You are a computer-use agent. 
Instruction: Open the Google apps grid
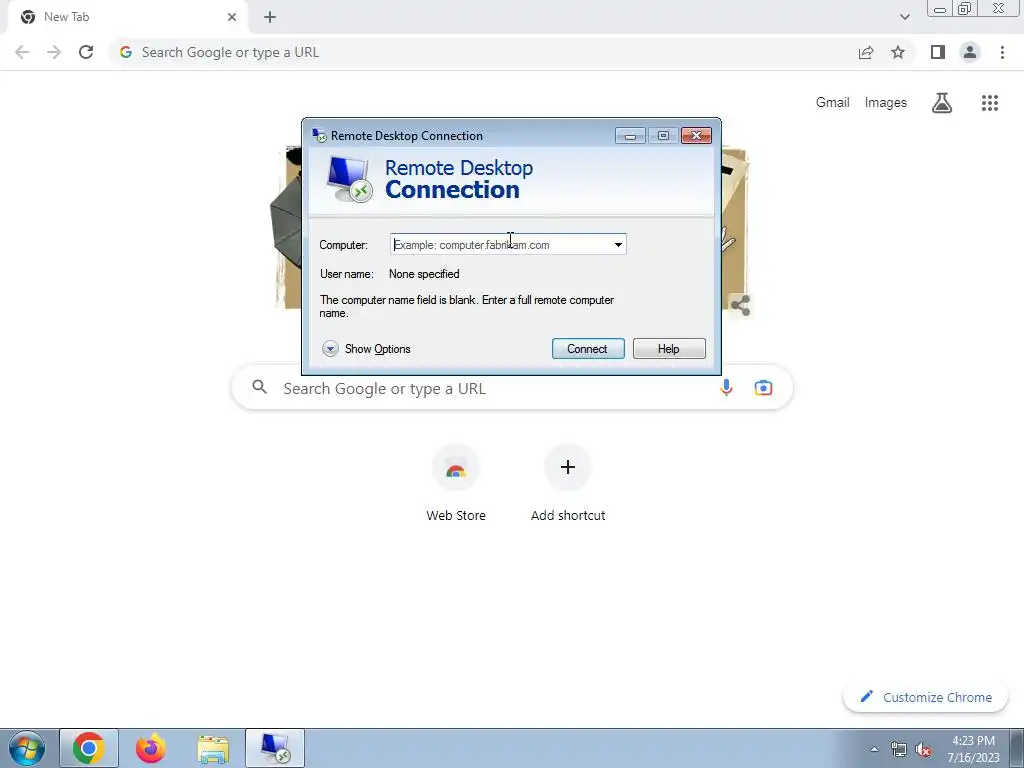click(990, 103)
